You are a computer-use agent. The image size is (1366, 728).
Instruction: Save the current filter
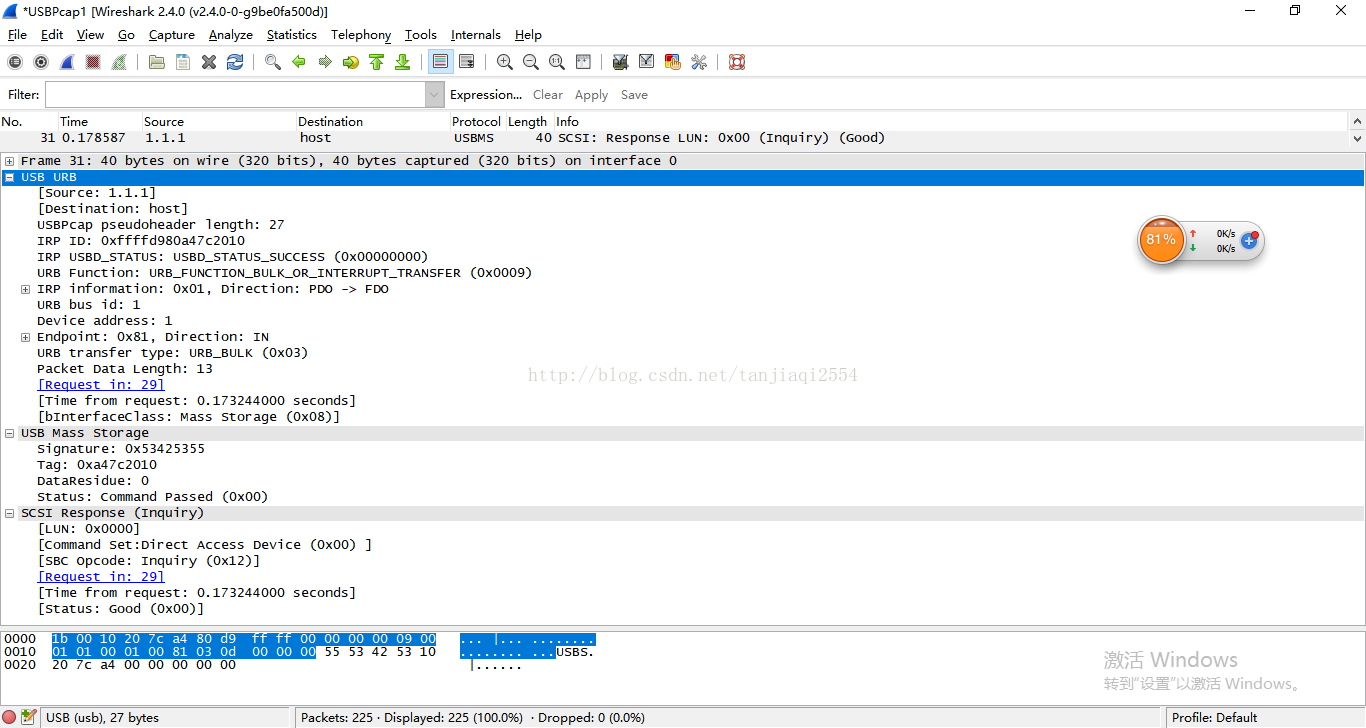(x=634, y=95)
